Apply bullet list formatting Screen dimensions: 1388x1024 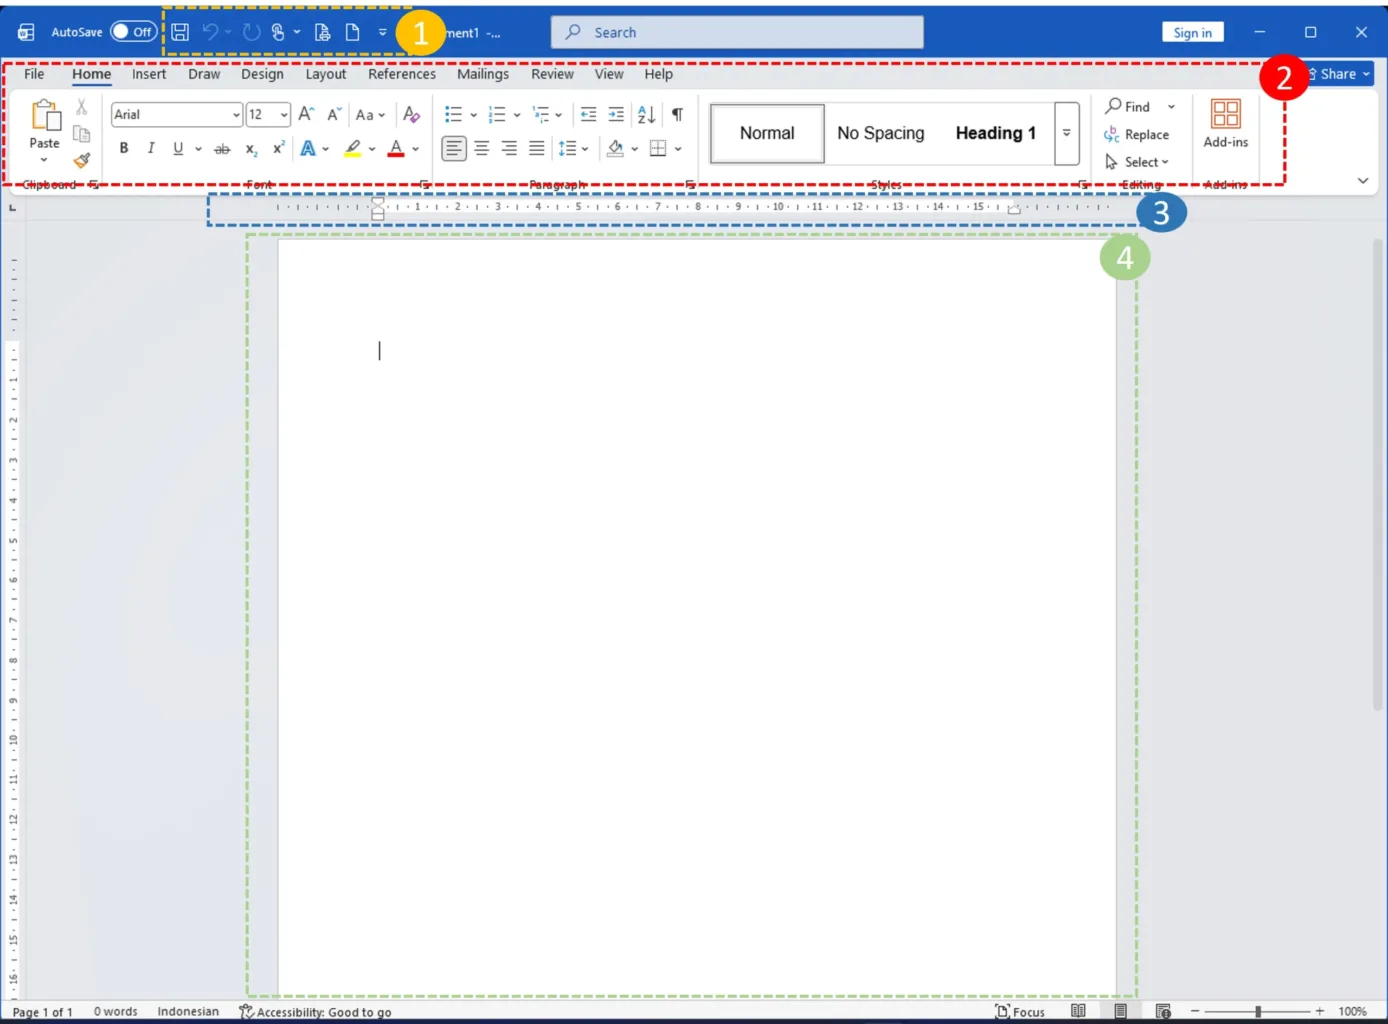click(453, 115)
